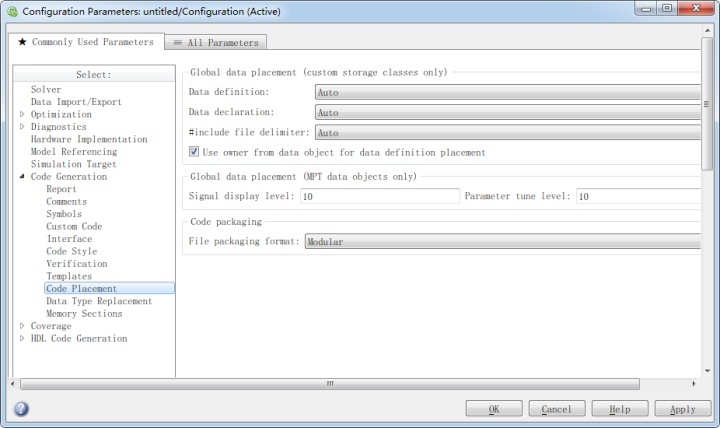Screen dimensions: 720x428
Task: Select Code Style in the tree
Action: (x=72, y=251)
